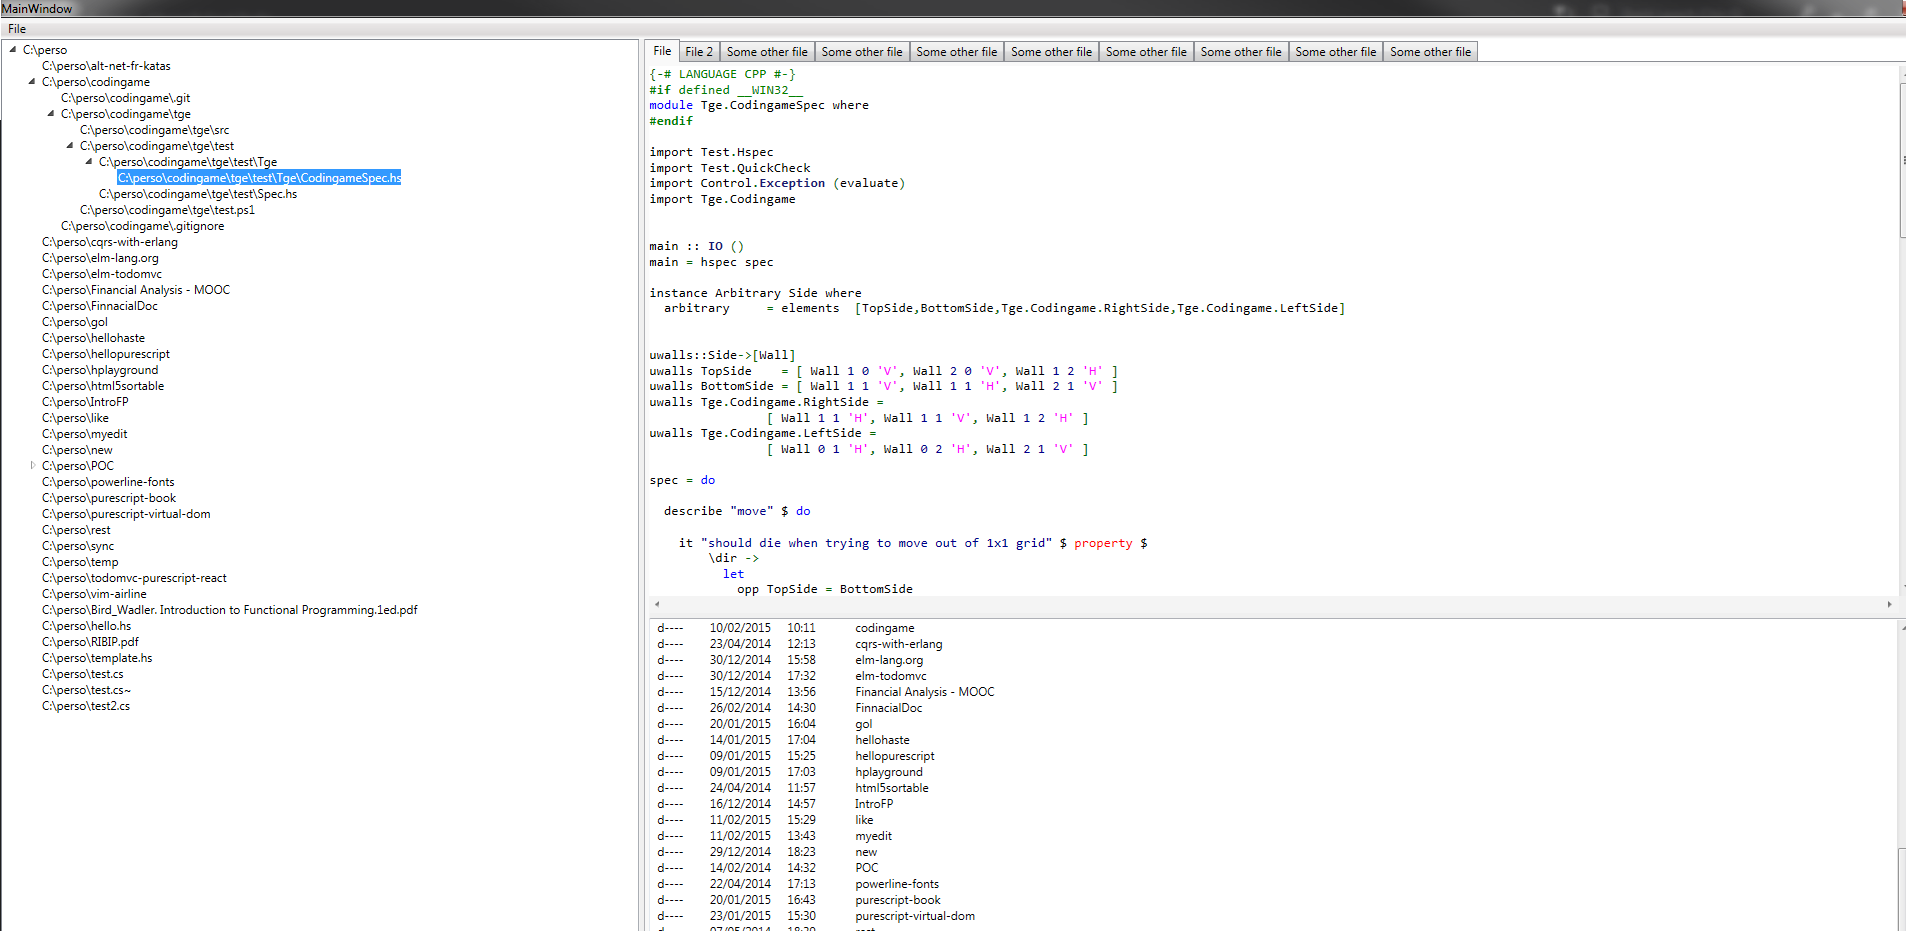This screenshot has width=1906, height=931.
Task: Select the C:\perso\gol folder
Action: [x=75, y=322]
